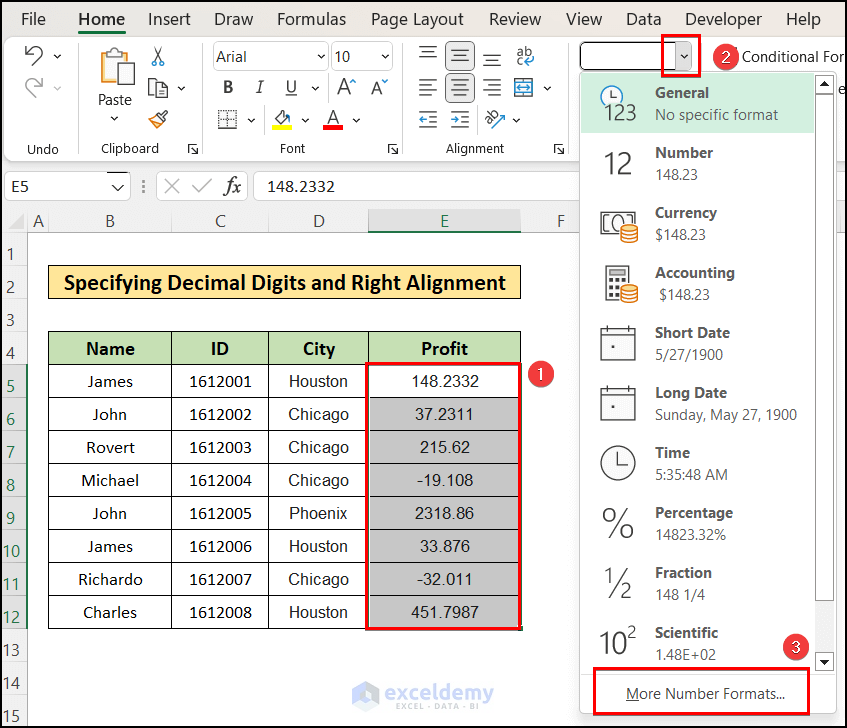
Task: Click the Undo arrow icon
Action: point(33,56)
